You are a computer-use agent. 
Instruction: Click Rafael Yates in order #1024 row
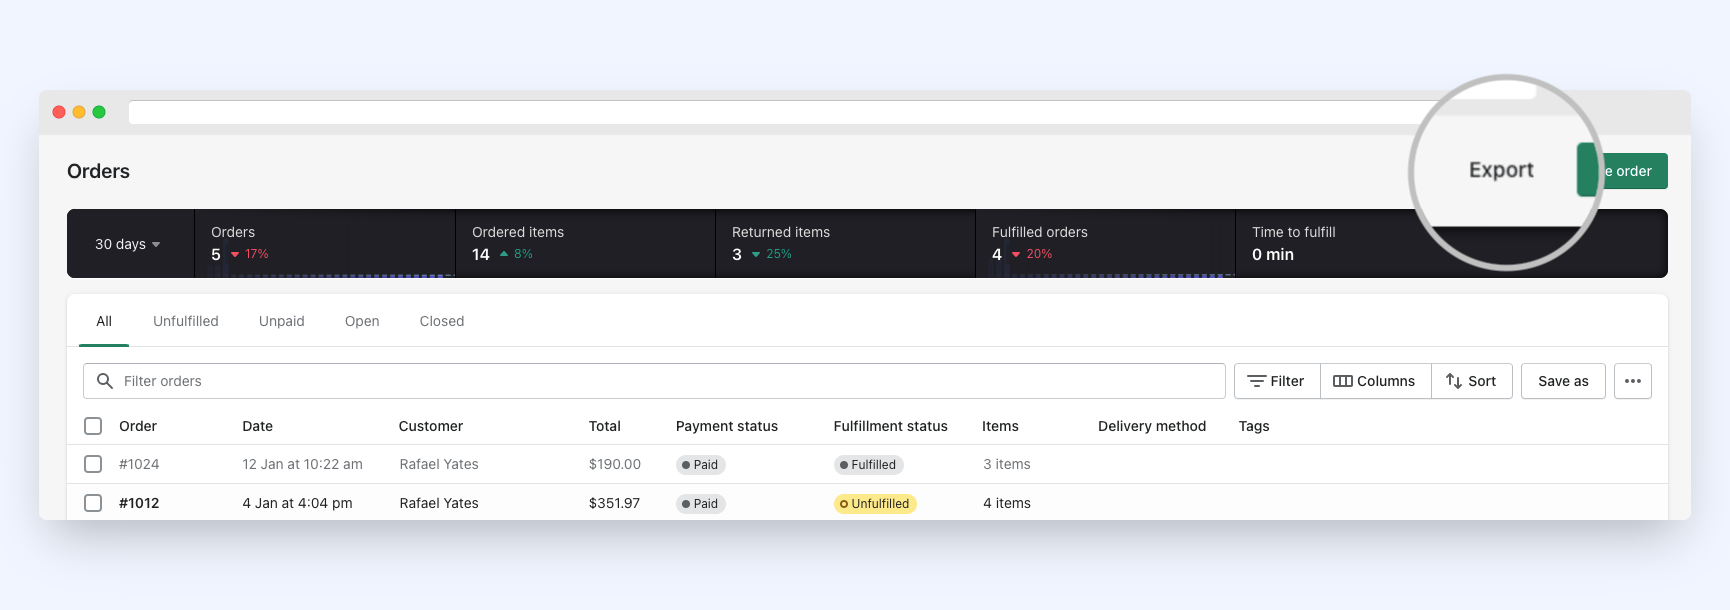tap(439, 464)
